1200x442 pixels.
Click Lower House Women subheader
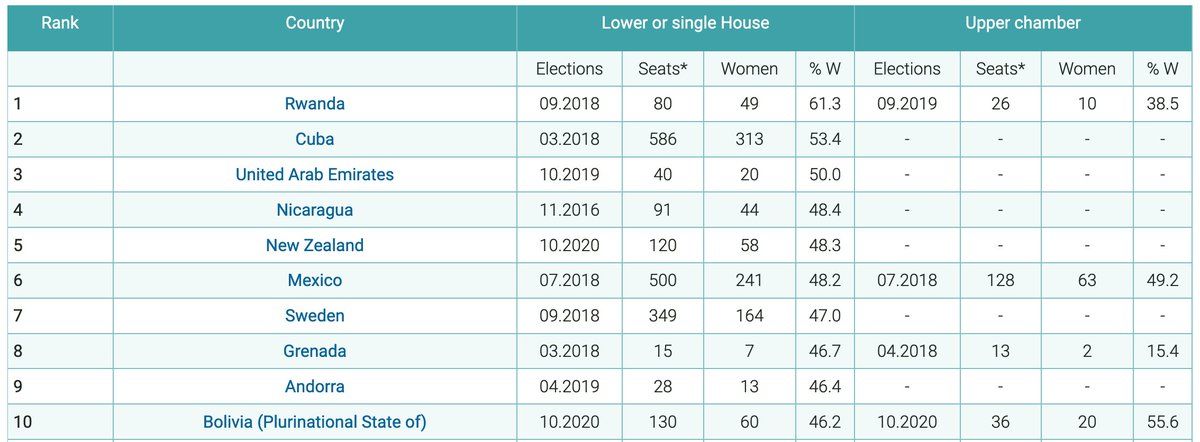pos(749,69)
